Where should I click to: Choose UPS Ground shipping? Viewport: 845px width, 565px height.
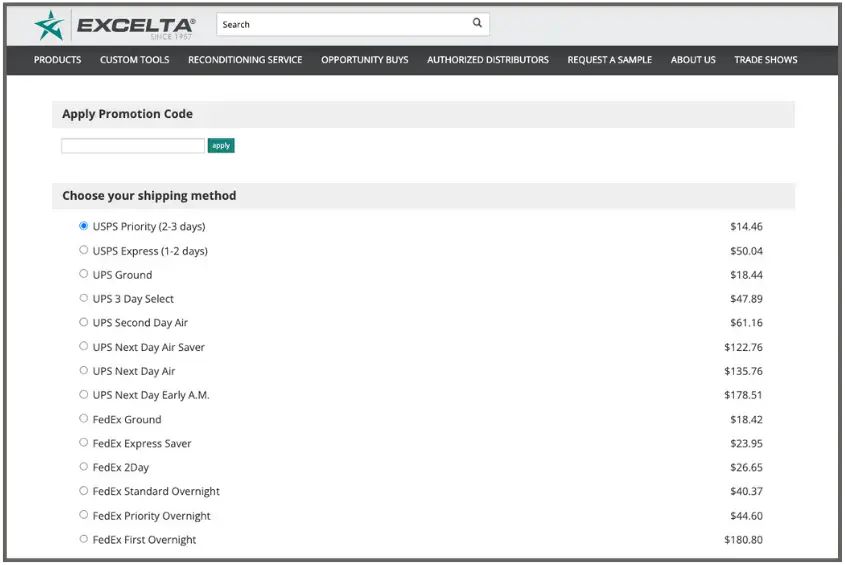pyautogui.click(x=84, y=274)
